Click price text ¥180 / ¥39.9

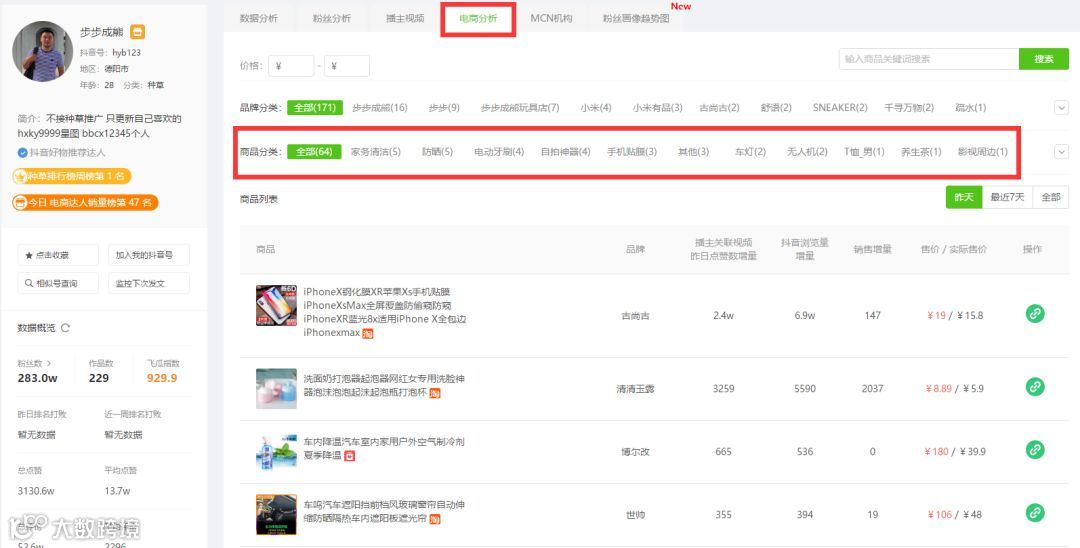click(955, 452)
